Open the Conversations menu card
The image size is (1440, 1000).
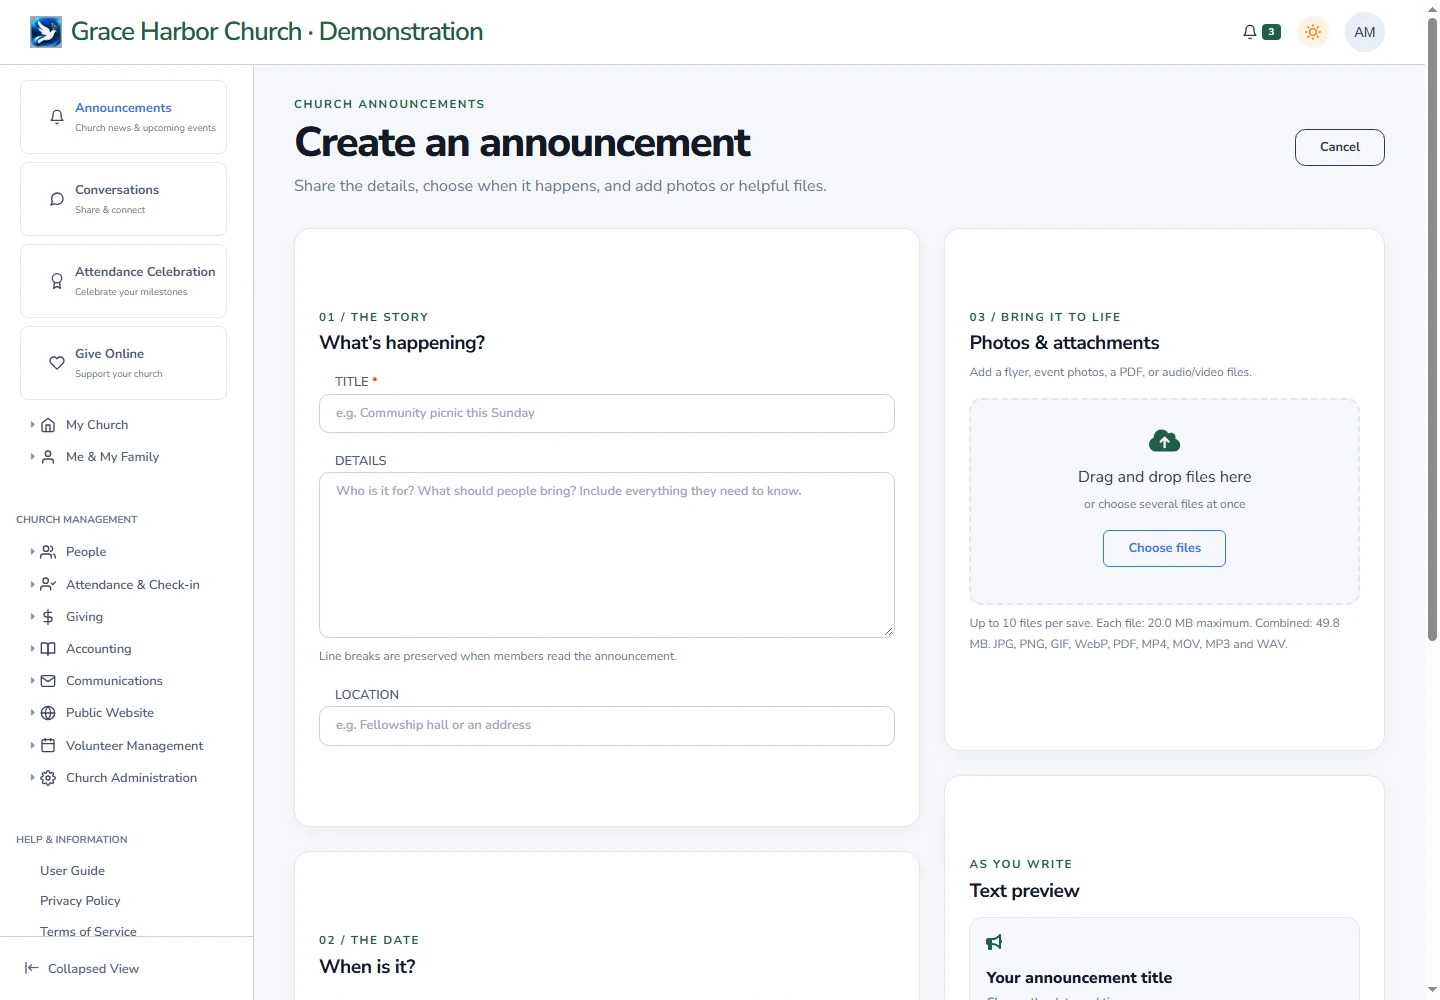(x=123, y=199)
